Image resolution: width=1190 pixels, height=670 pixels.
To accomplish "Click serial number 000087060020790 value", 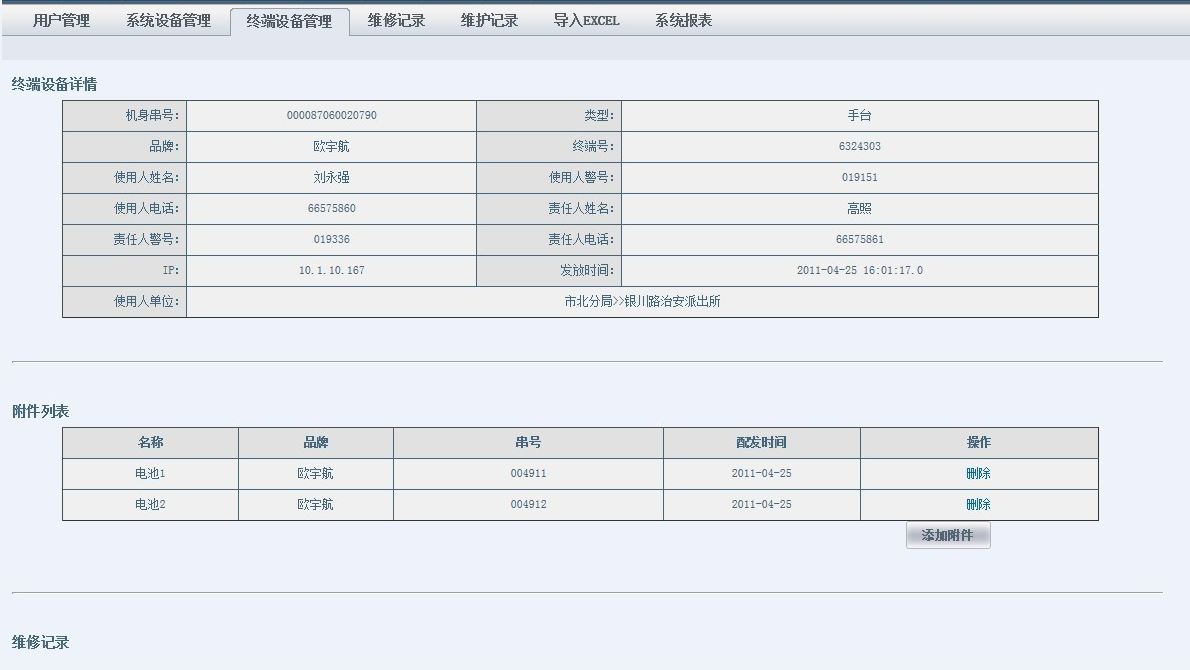I will click(331, 116).
